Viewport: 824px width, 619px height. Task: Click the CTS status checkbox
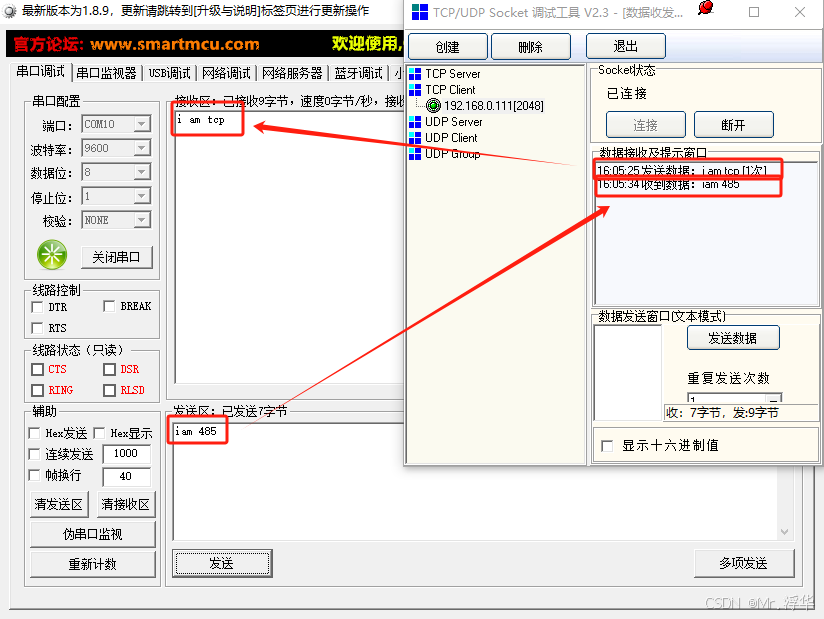pyautogui.click(x=37, y=369)
